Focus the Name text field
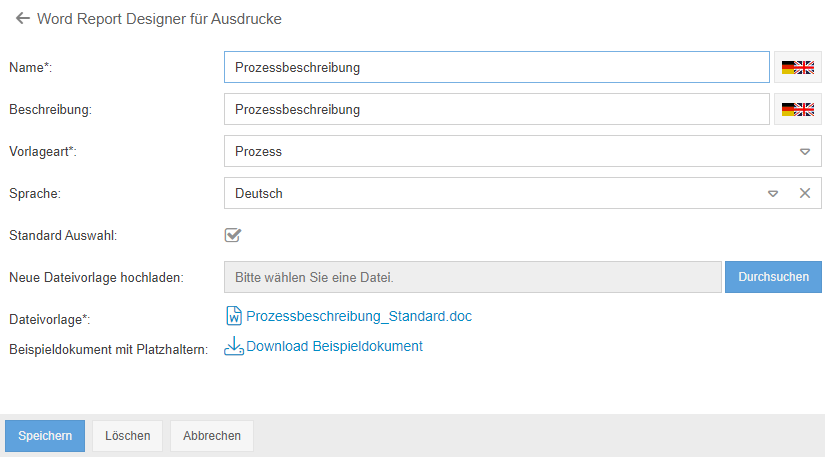Image resolution: width=825 pixels, height=457 pixels. [x=496, y=68]
